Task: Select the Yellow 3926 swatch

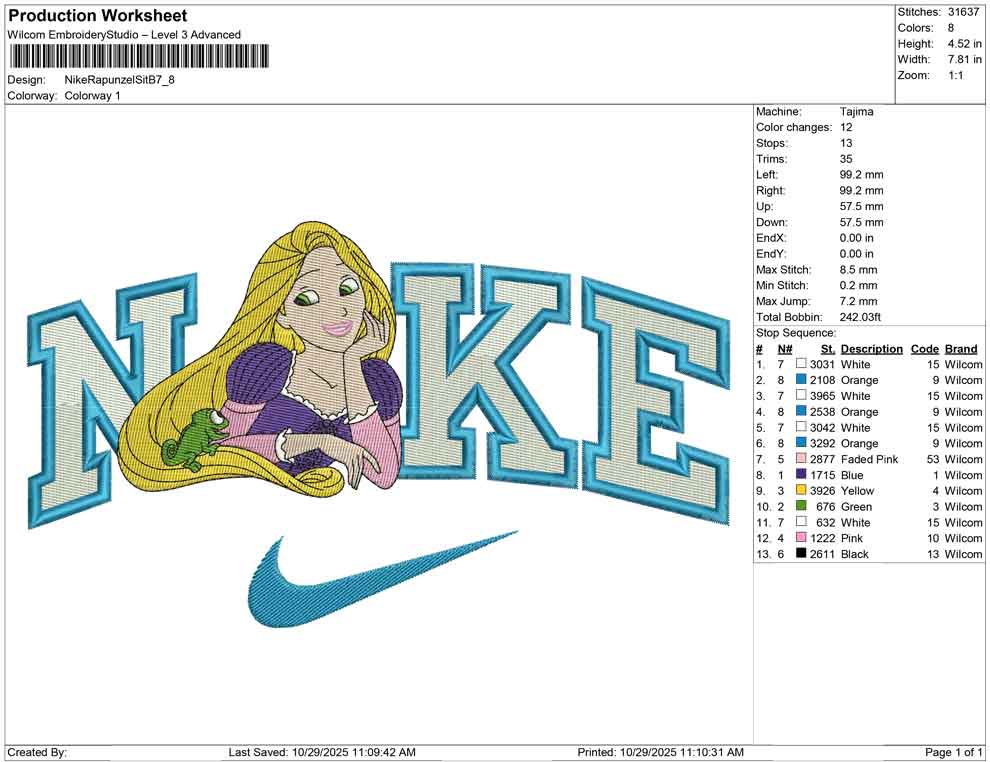Action: [800, 491]
